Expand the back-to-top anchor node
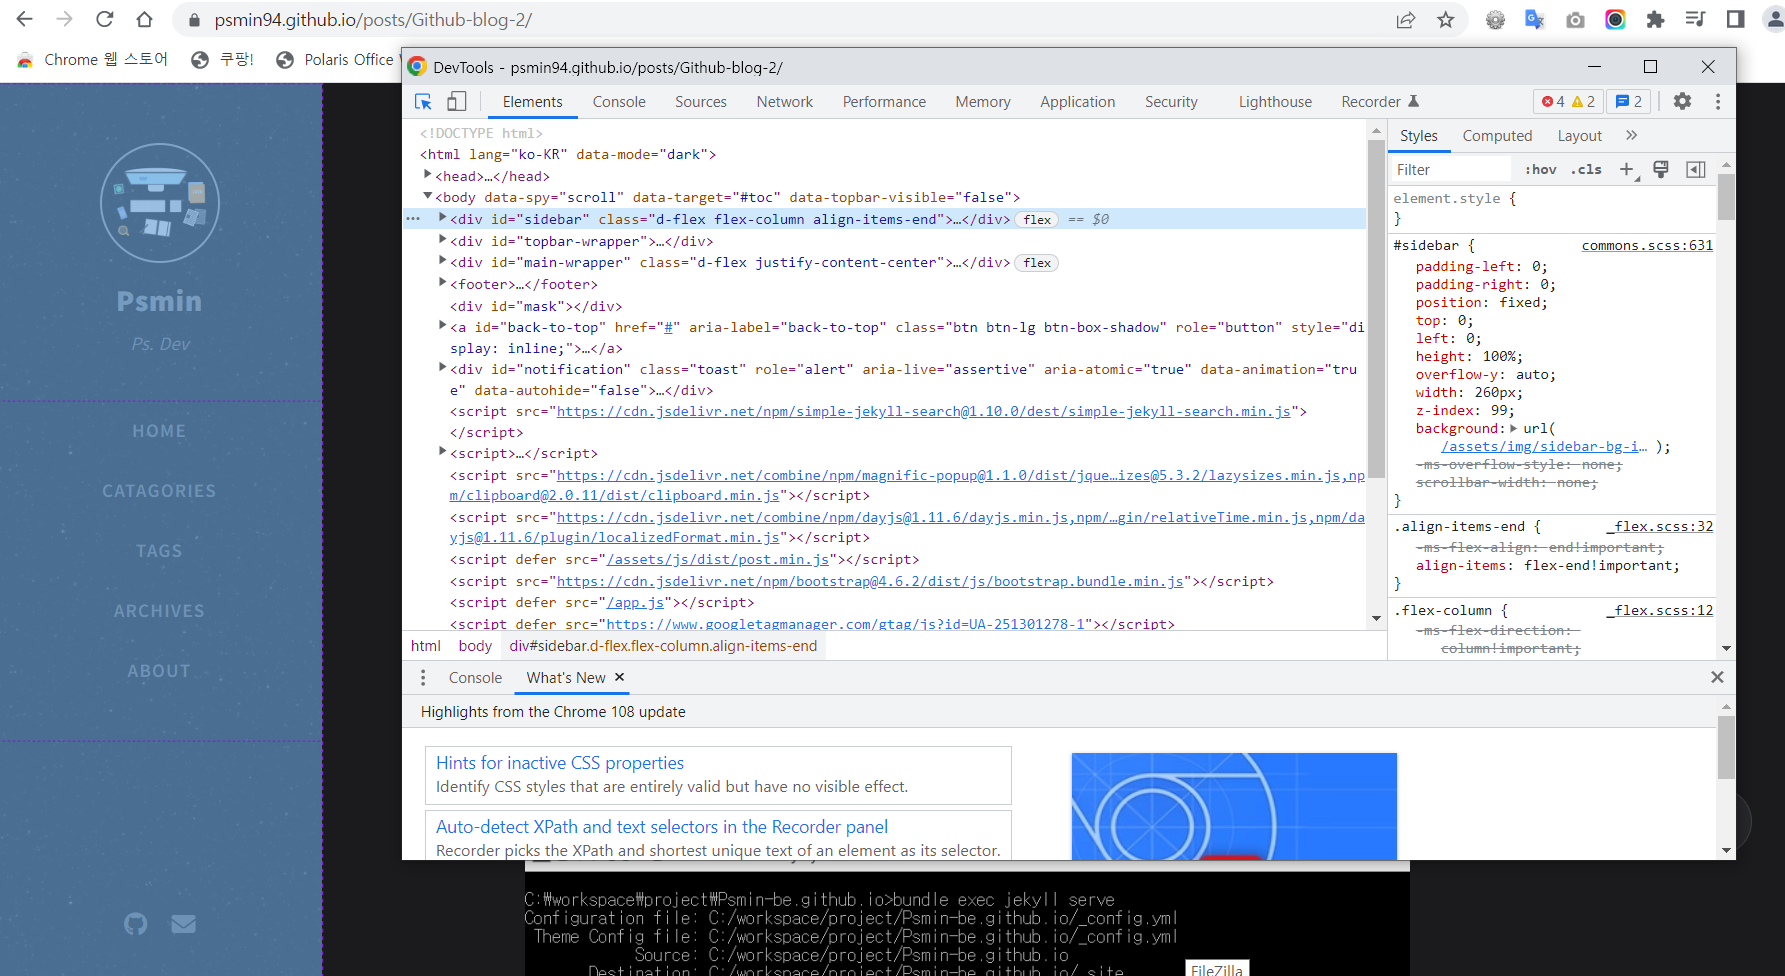 (x=443, y=326)
